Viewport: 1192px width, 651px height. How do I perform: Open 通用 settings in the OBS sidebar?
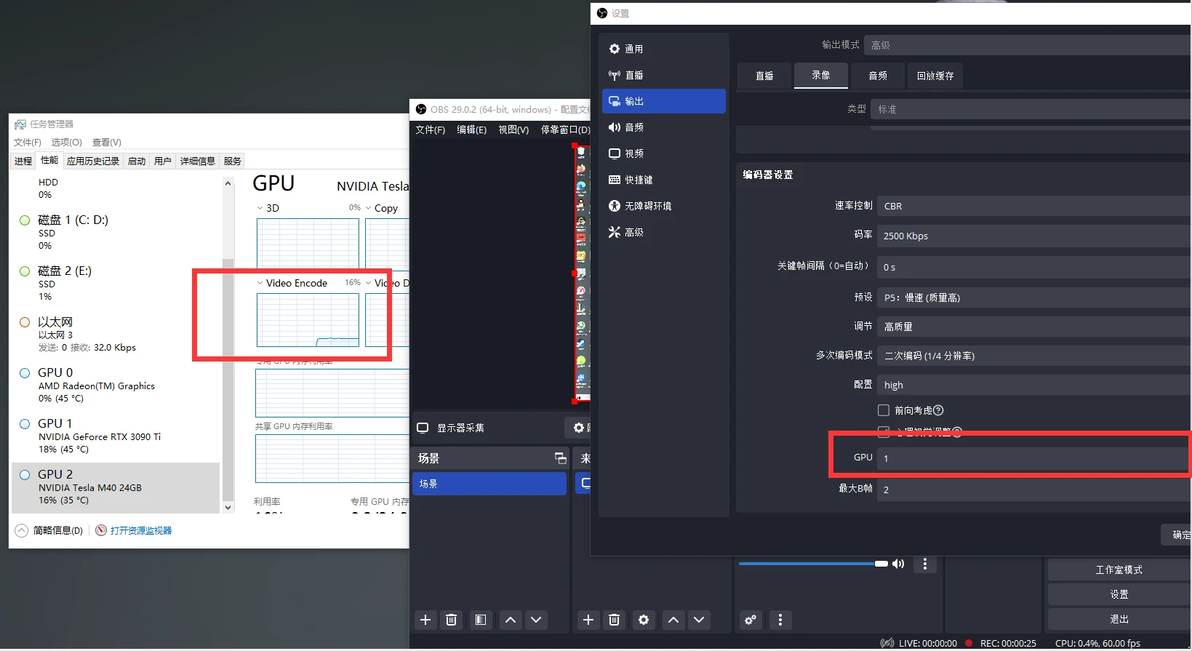pyautogui.click(x=664, y=49)
